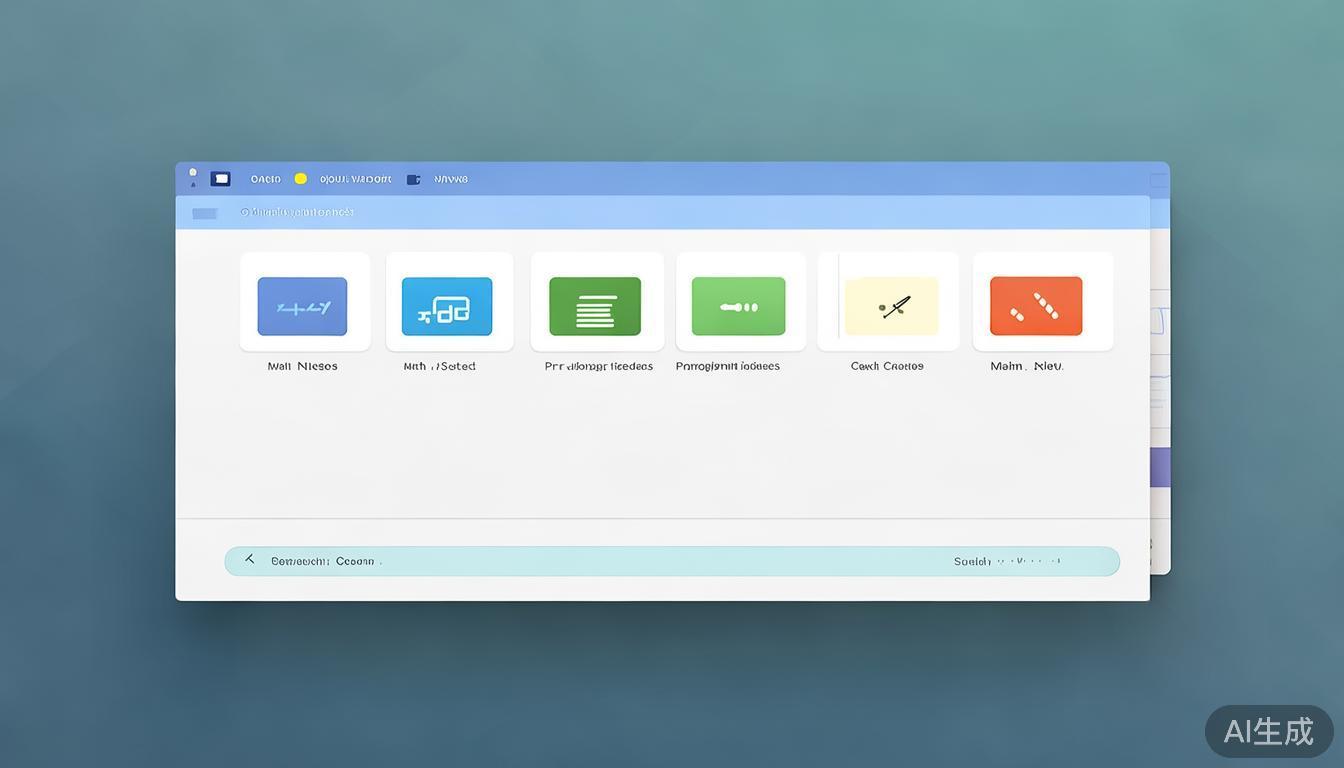Click the 'Cacch Cnotes' label under yellow tile

[887, 366]
